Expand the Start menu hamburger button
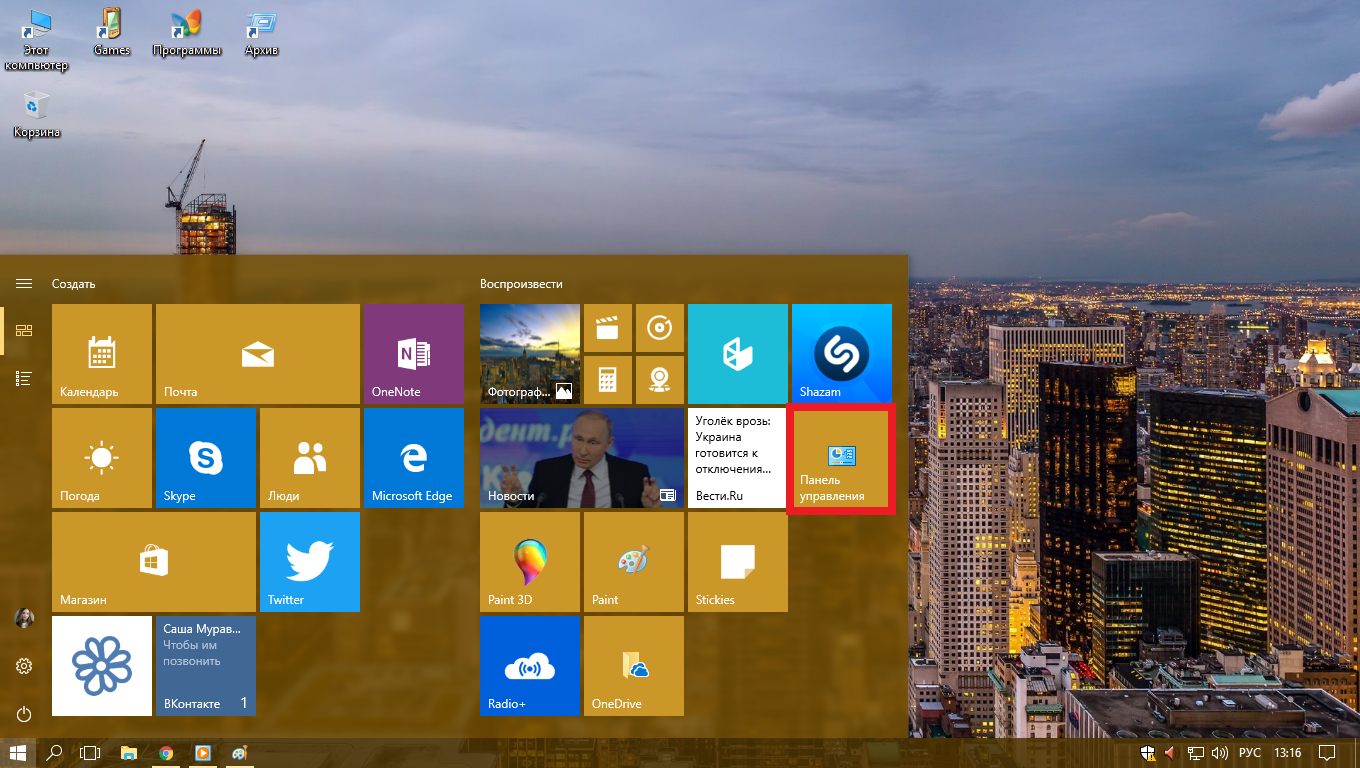The image size is (1360, 768). (x=24, y=284)
